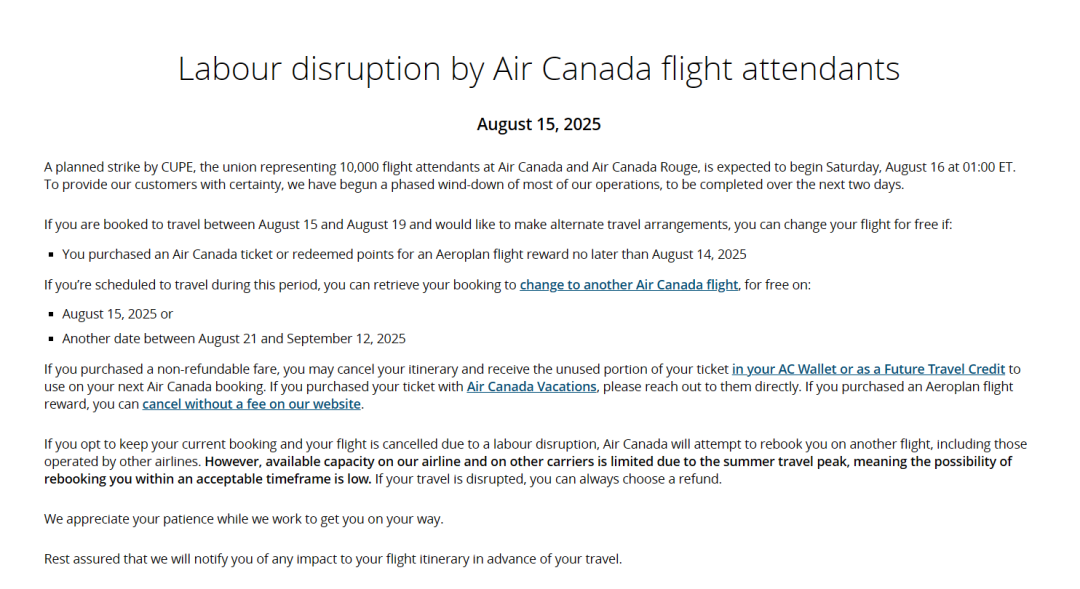Open the 'change to another Air Canada flight' link
The image size is (1080, 589).
click(628, 285)
